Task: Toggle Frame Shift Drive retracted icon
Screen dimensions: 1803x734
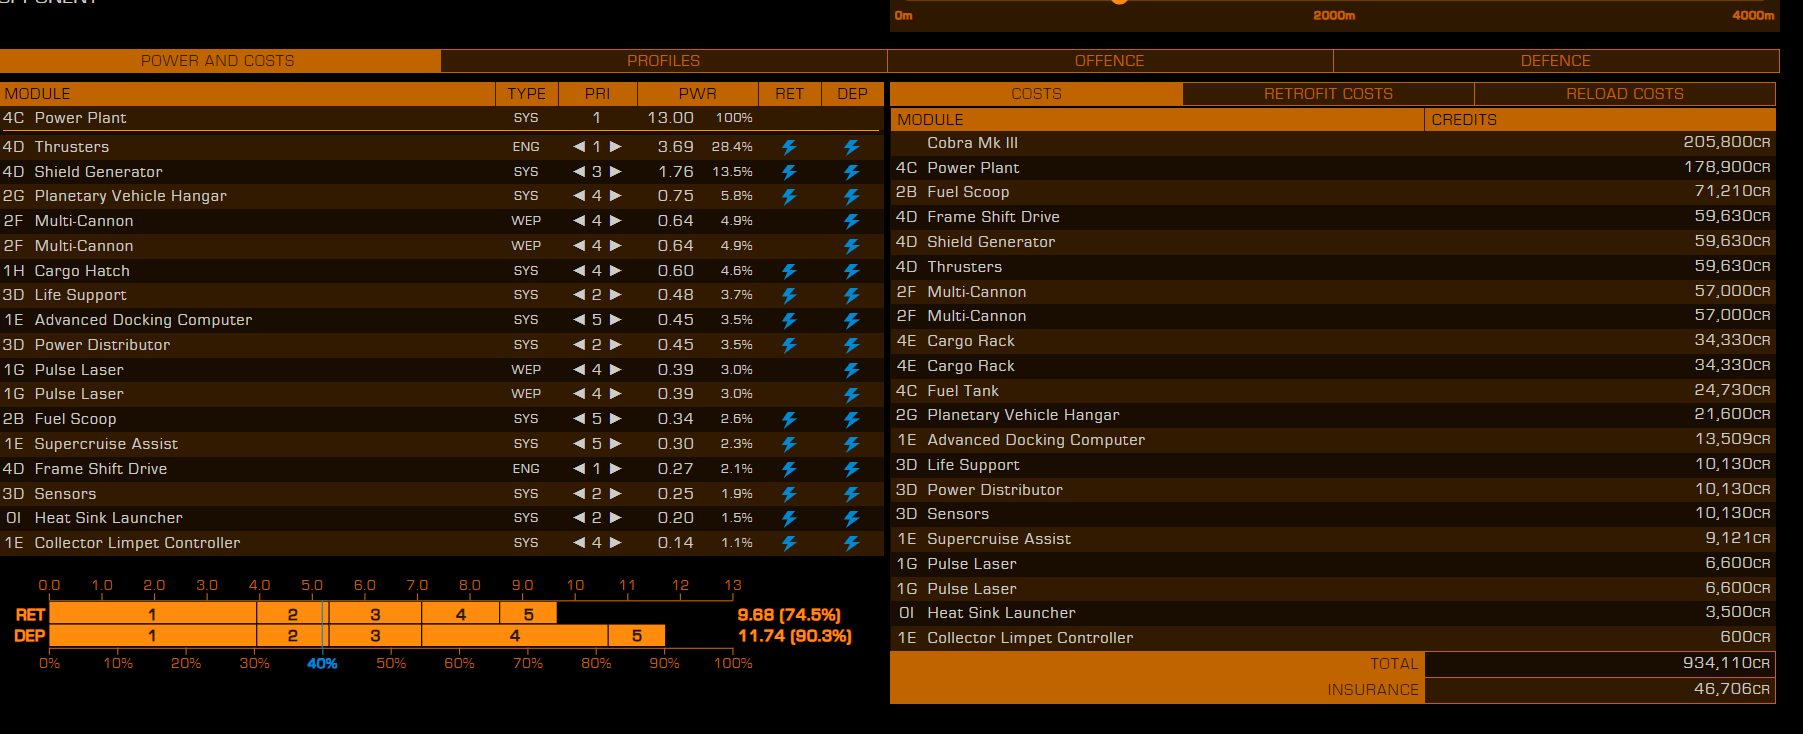Action: (x=789, y=469)
